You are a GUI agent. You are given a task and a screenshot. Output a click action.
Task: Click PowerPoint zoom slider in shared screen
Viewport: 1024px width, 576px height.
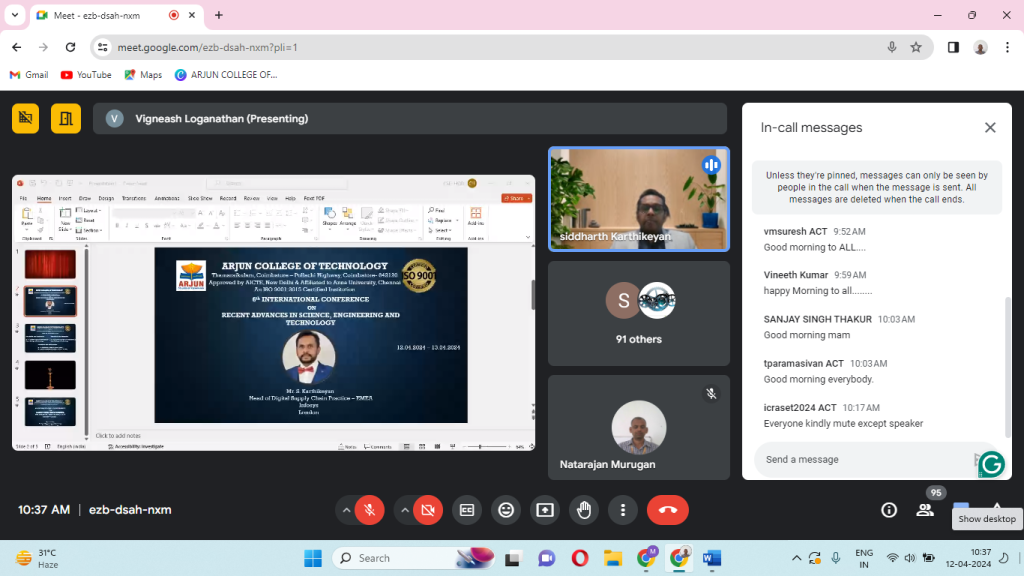[481, 447]
